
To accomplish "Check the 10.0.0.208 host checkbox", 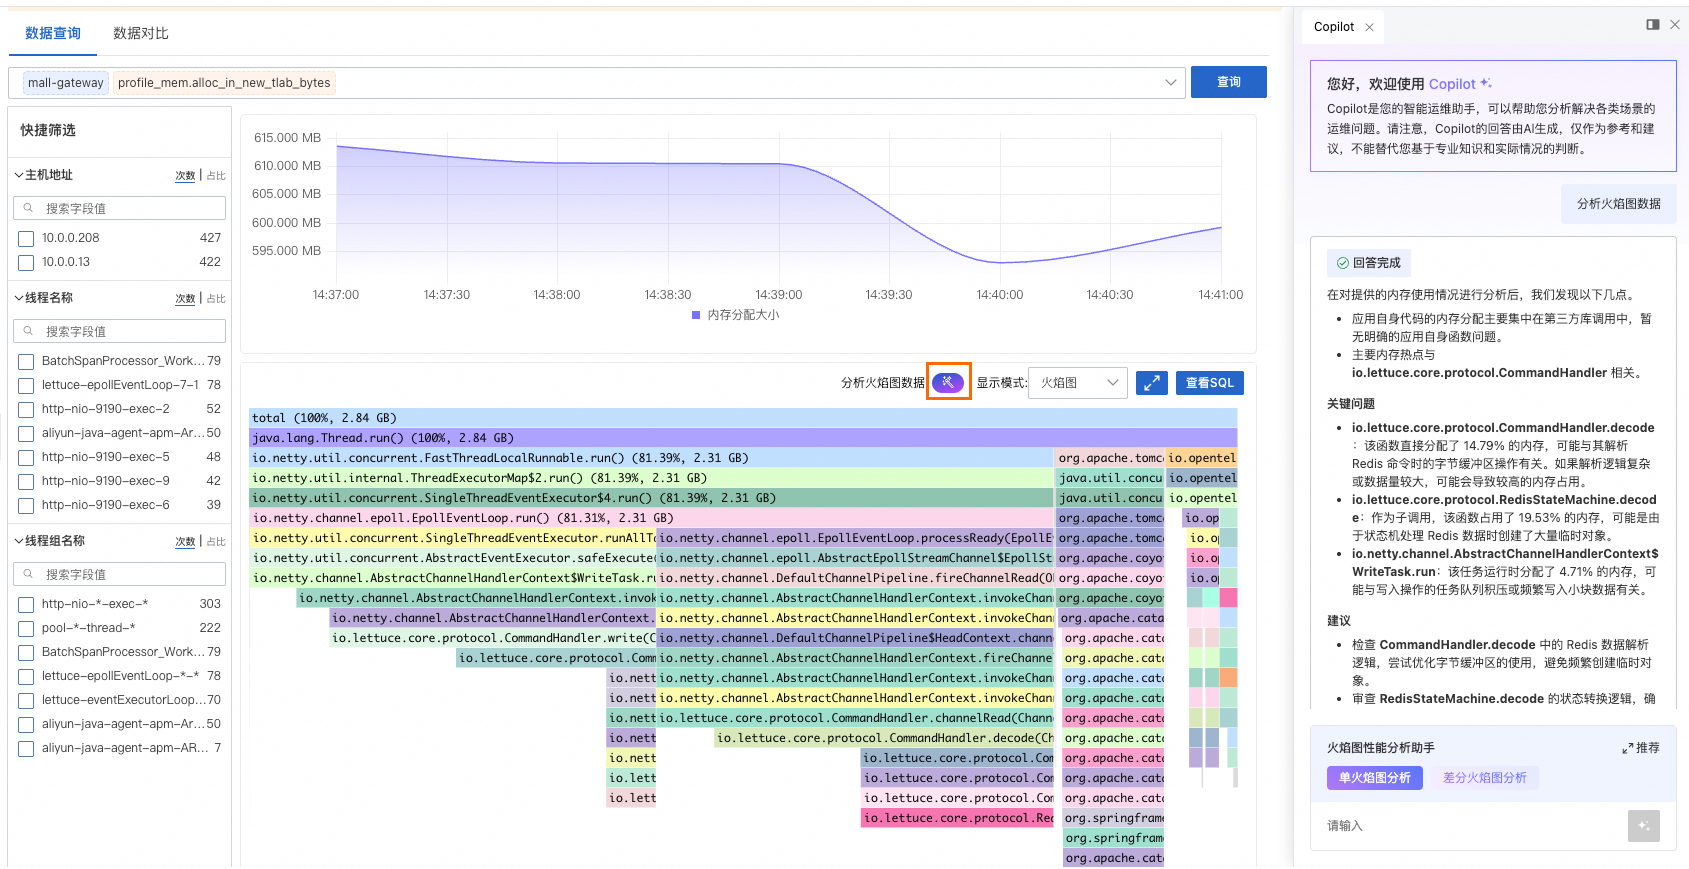I will point(27,239).
